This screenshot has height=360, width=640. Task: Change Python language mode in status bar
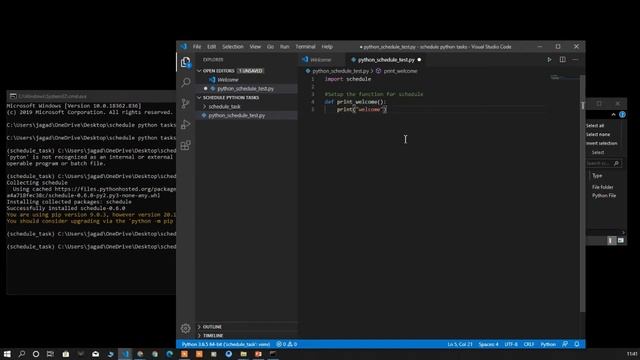tap(548, 344)
